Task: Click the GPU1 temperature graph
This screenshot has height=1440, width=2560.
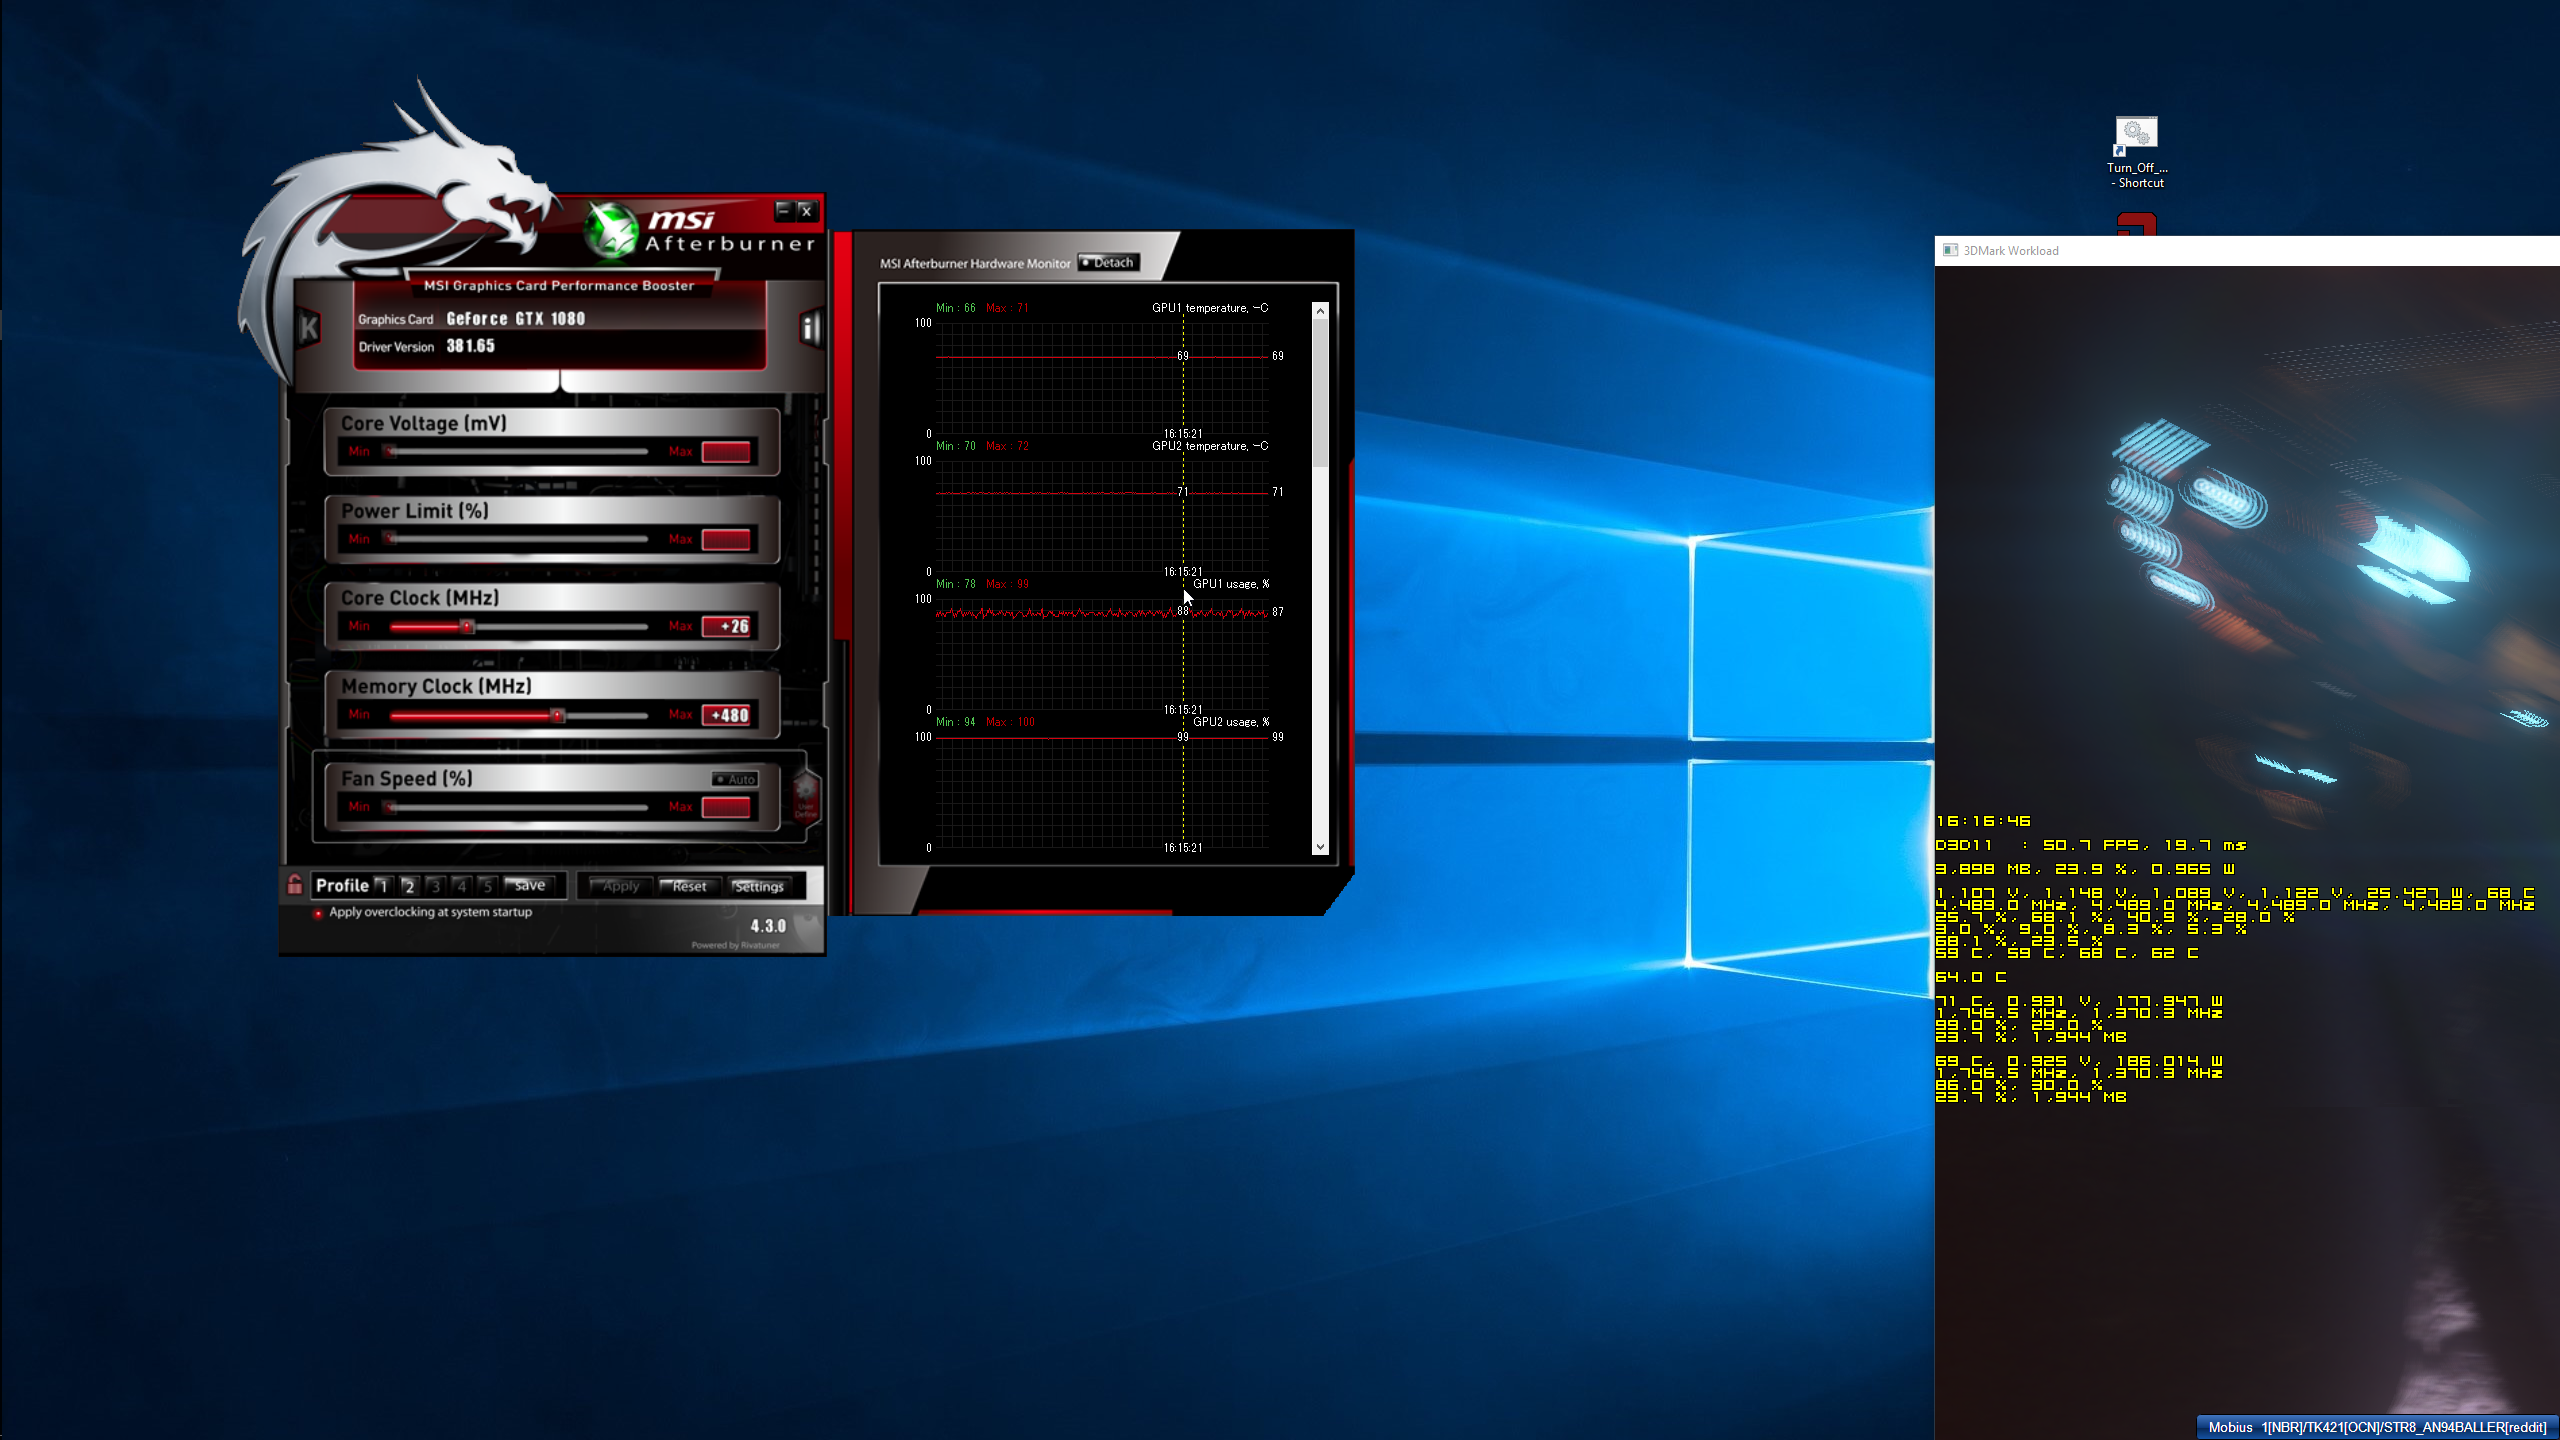Action: coord(1102,378)
